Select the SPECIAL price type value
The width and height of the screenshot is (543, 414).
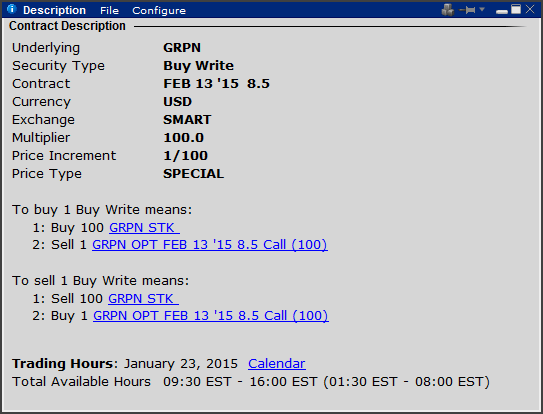coord(194,174)
